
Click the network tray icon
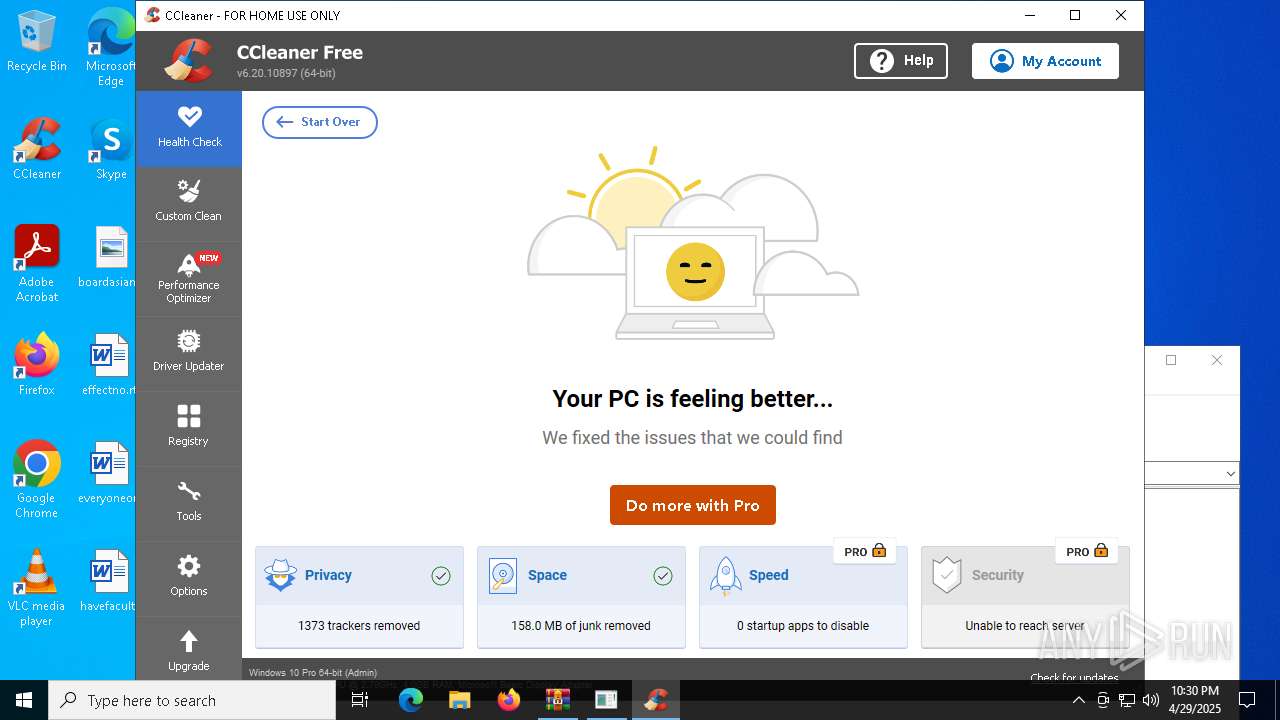[x=1127, y=700]
